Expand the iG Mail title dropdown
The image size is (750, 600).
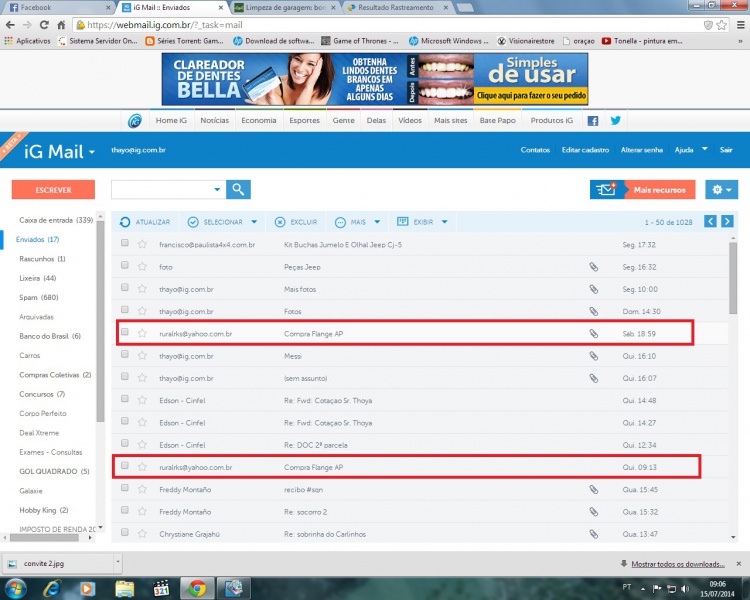tap(92, 152)
